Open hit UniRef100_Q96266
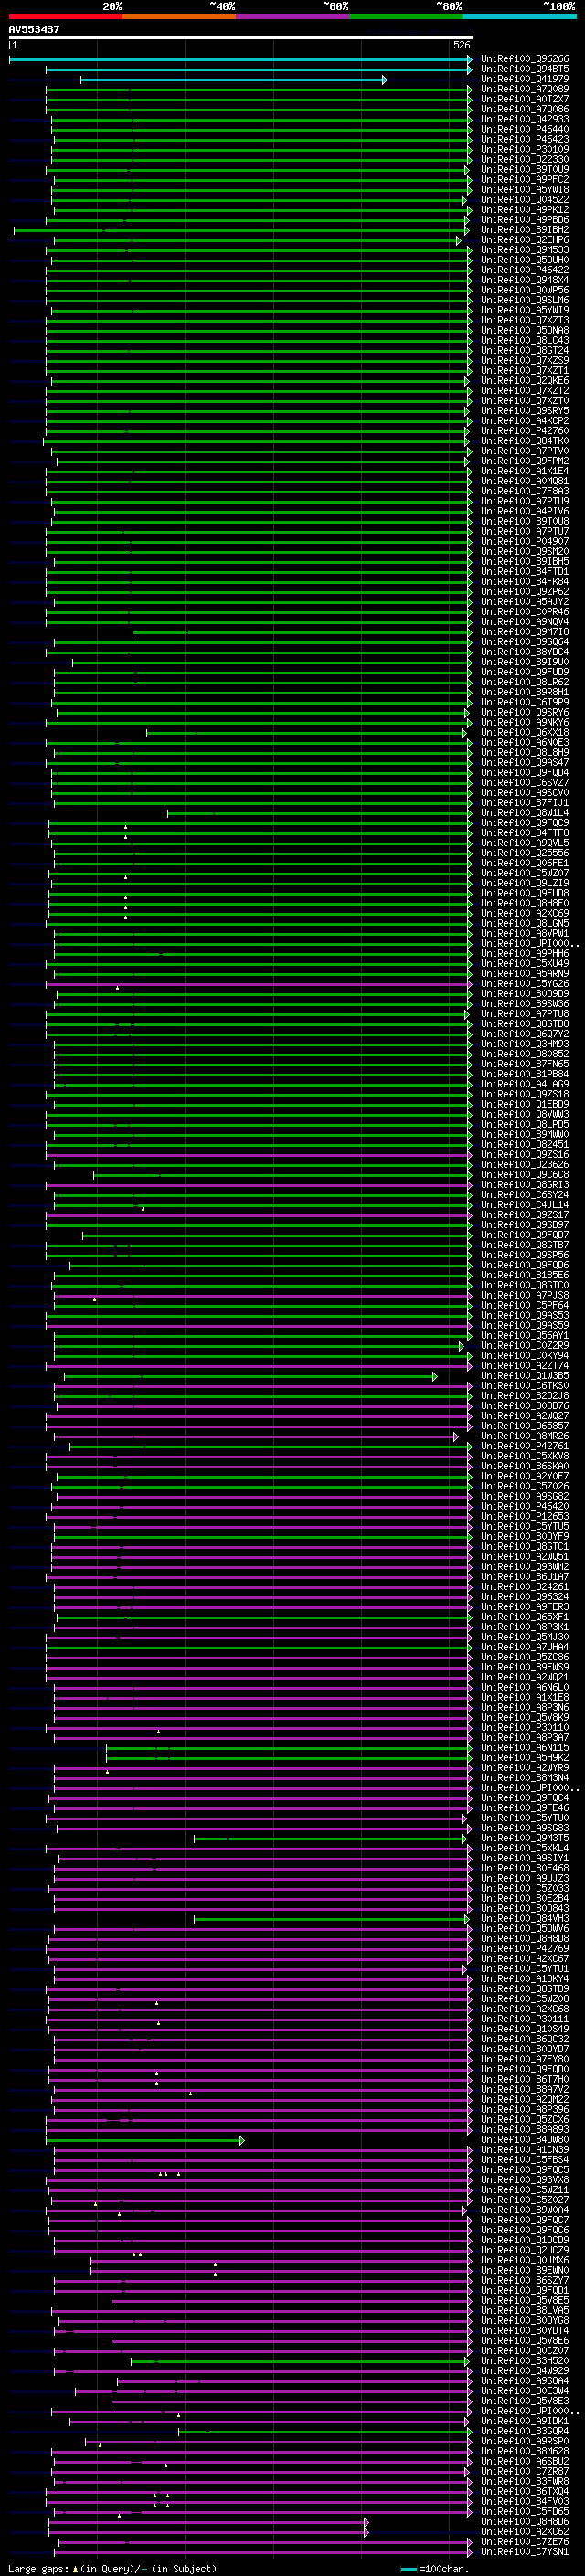 pos(525,59)
